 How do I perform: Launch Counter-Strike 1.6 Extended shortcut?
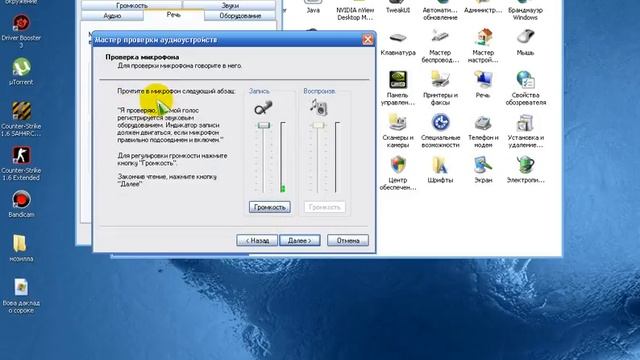[x=21, y=155]
